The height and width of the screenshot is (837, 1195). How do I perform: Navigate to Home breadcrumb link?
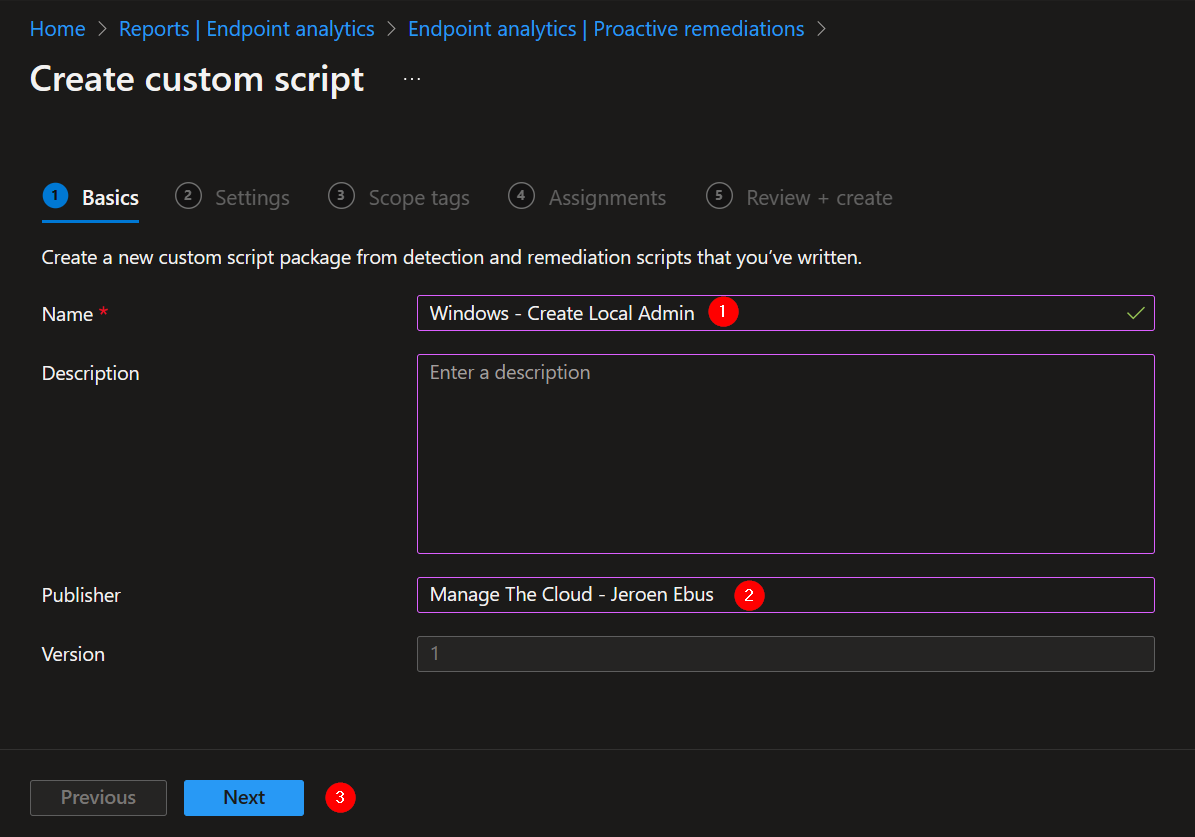[57, 29]
